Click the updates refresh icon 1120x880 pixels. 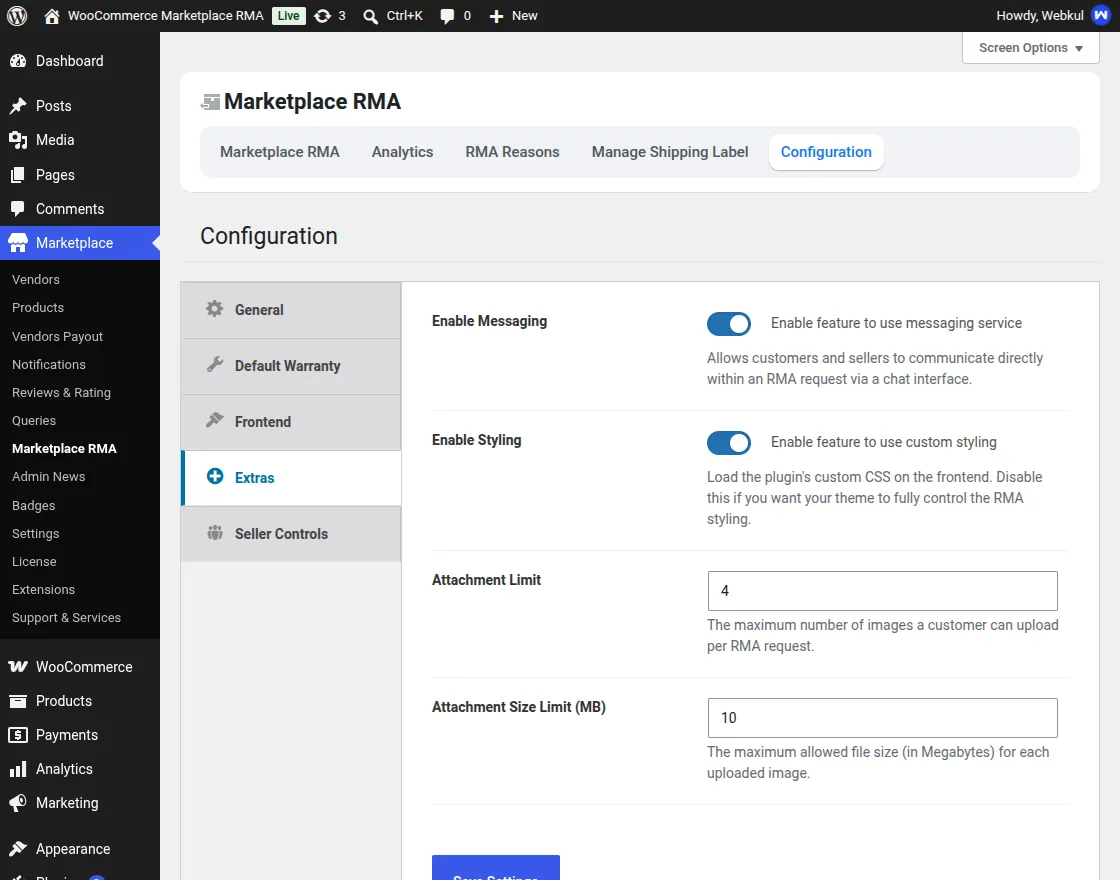tap(322, 16)
